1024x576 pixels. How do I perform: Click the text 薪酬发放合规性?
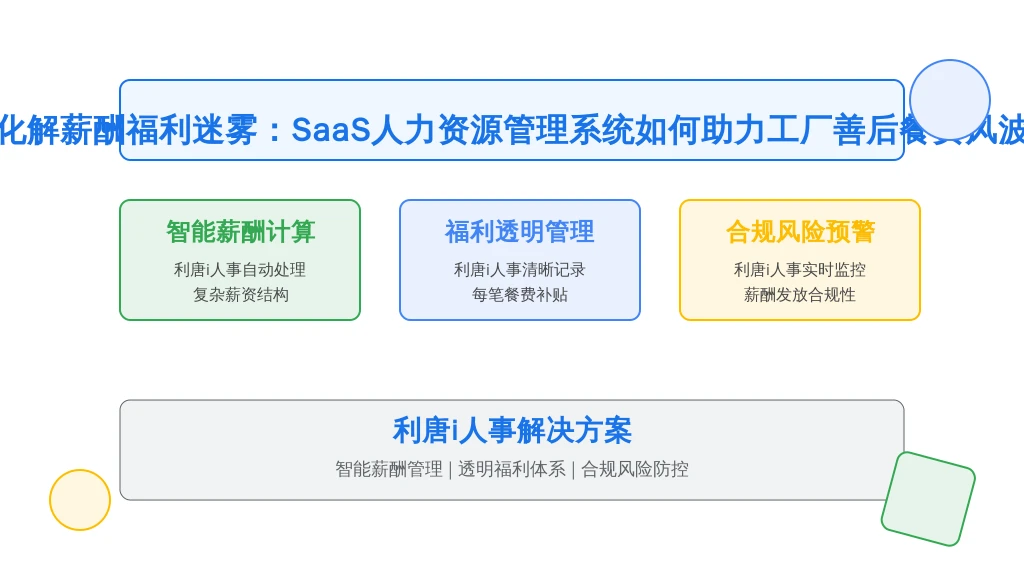(x=800, y=295)
